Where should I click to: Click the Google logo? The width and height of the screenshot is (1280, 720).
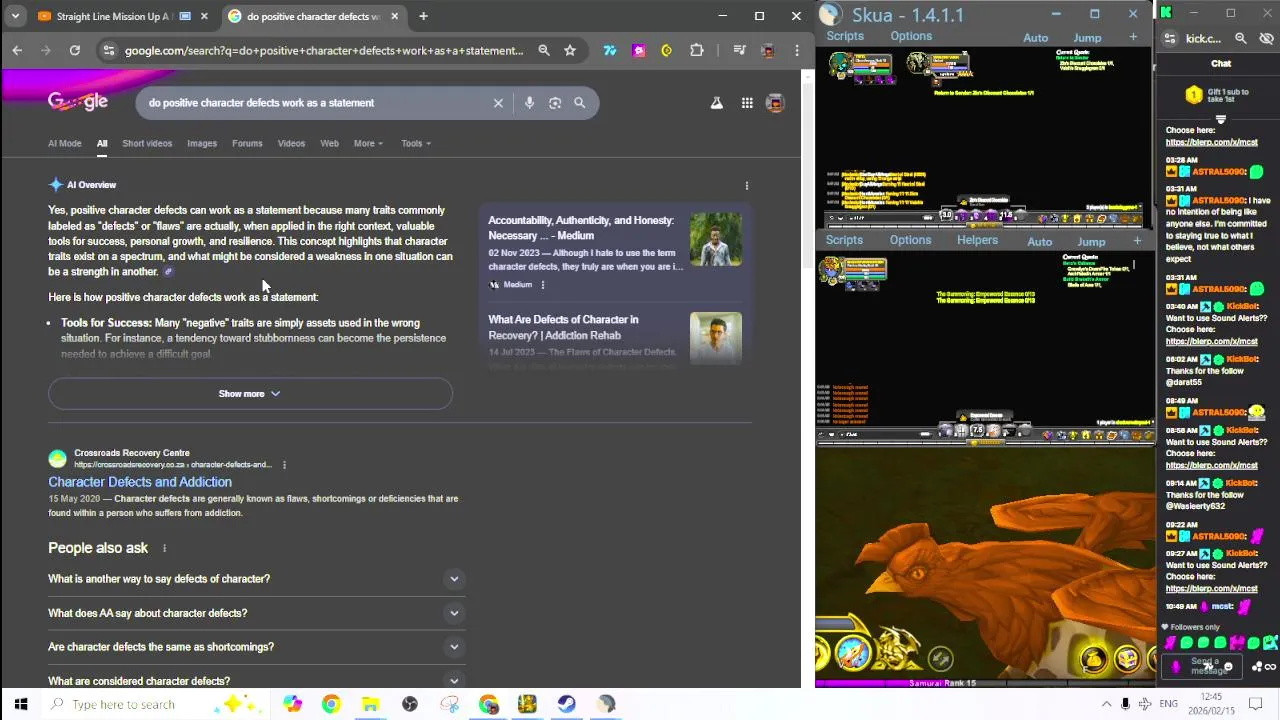pyautogui.click(x=77, y=102)
